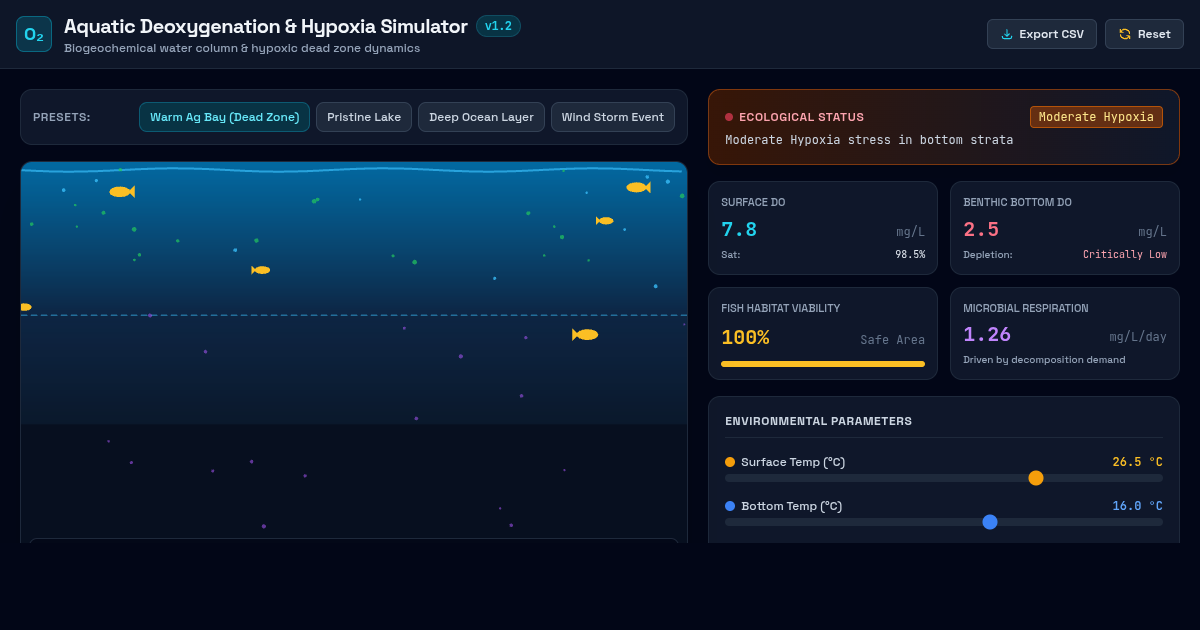Image resolution: width=1200 pixels, height=630 pixels.
Task: Click the O₂ app logo icon
Action: (x=34, y=34)
